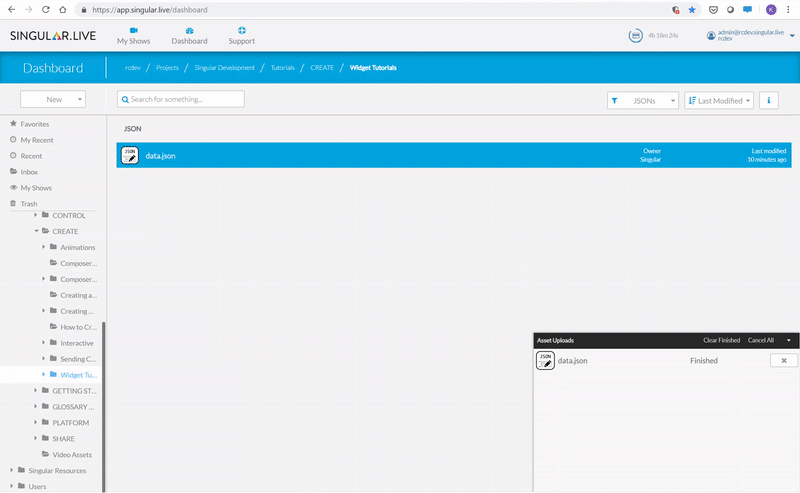Click the Singular.Live logo
Image resolution: width=800 pixels, height=493 pixels.
(x=53, y=36)
